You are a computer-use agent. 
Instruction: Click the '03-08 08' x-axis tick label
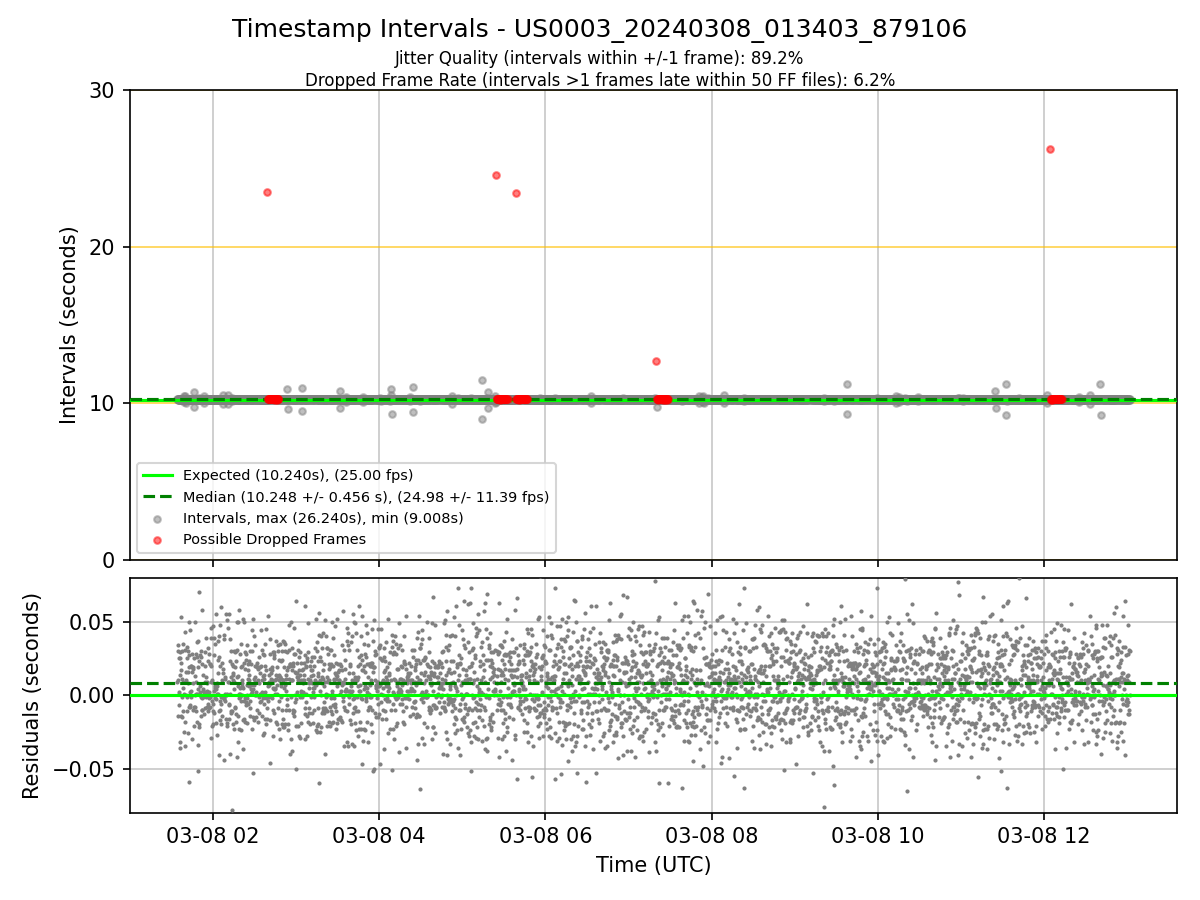[711, 835]
